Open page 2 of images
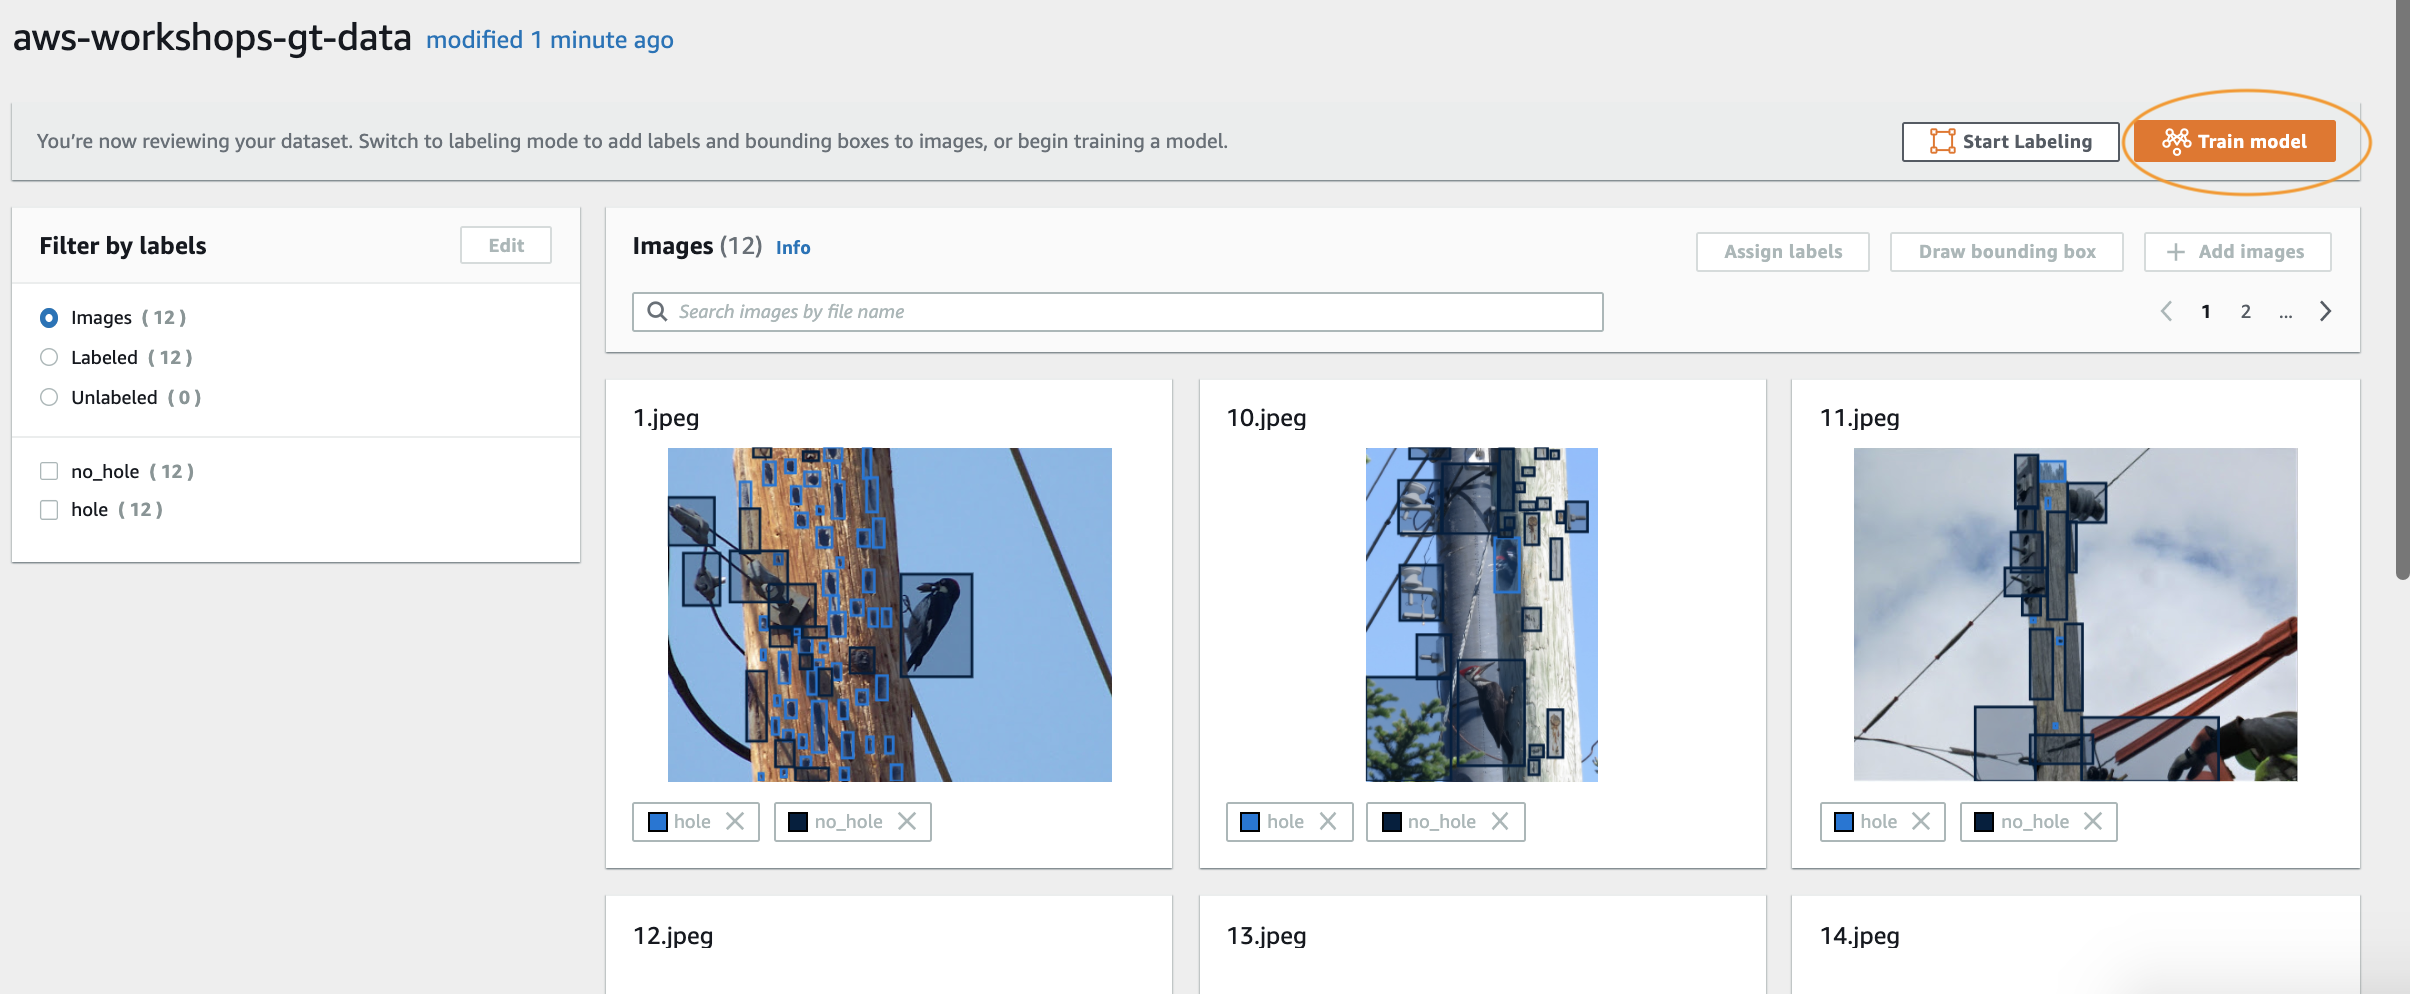This screenshot has height=994, width=2410. pyautogui.click(x=2246, y=311)
